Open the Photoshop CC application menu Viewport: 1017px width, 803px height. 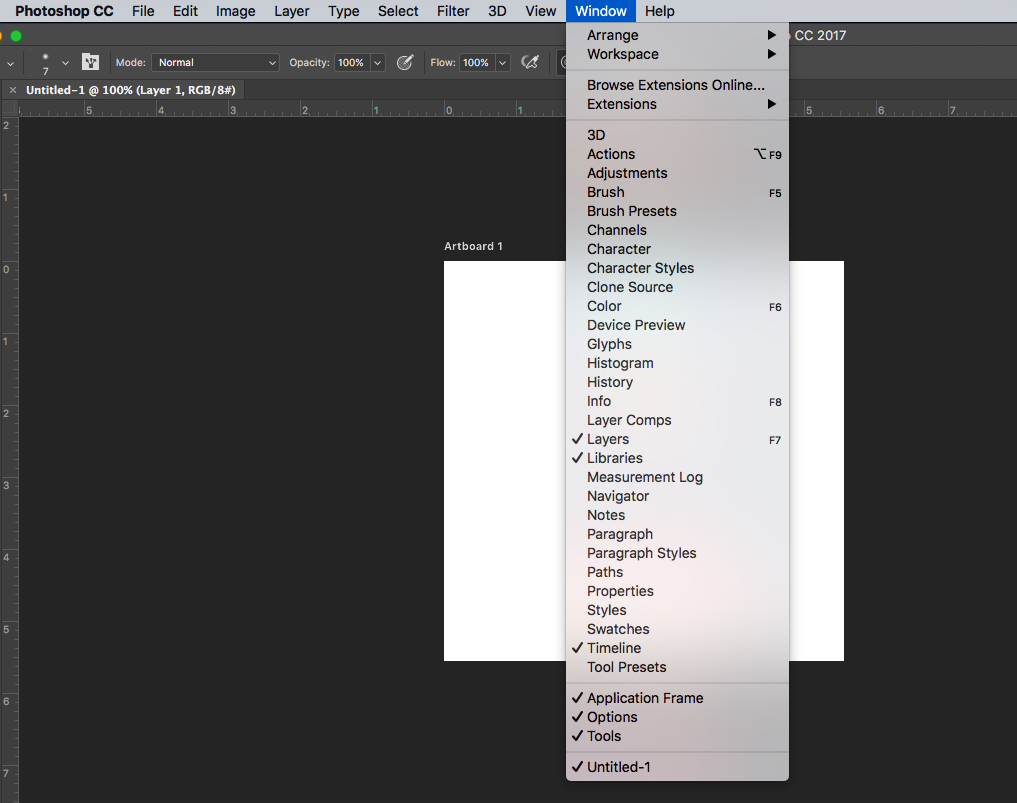pyautogui.click(x=64, y=11)
